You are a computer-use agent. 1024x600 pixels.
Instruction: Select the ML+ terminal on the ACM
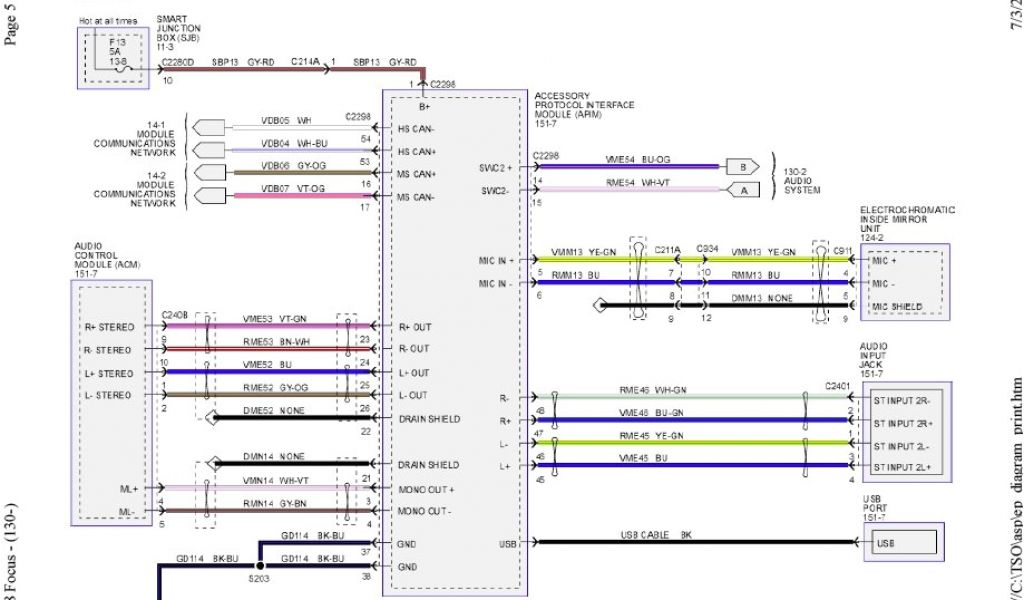point(126,489)
